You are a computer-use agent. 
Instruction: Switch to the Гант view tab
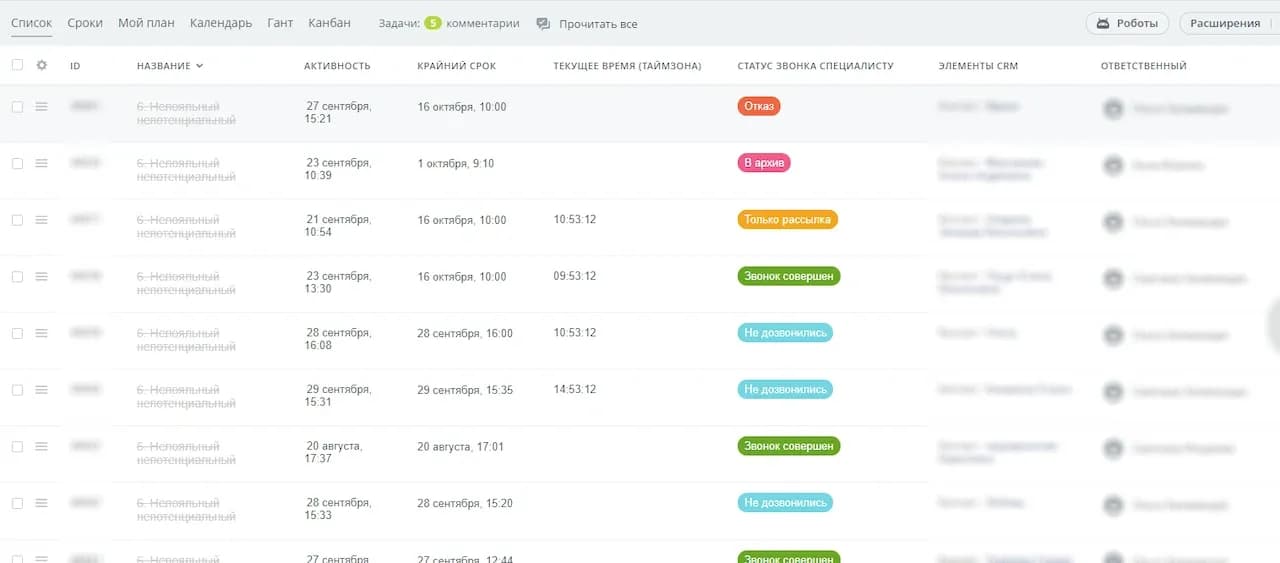pos(280,23)
